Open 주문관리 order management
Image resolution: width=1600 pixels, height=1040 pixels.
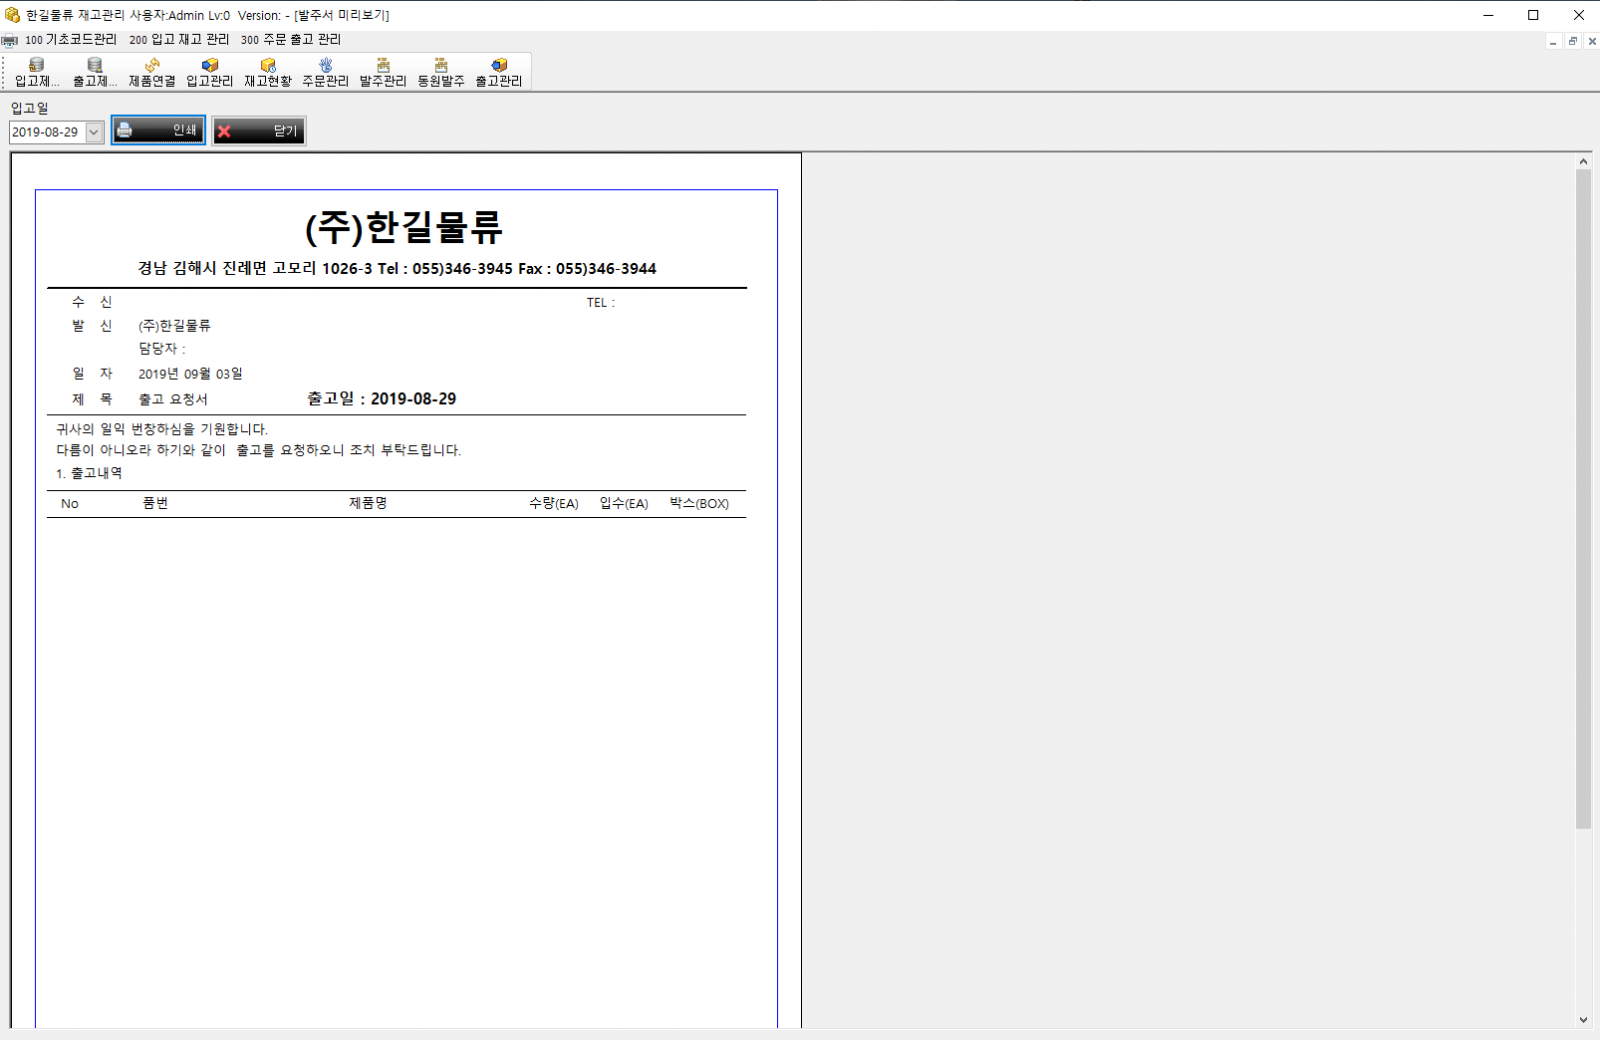[326, 72]
